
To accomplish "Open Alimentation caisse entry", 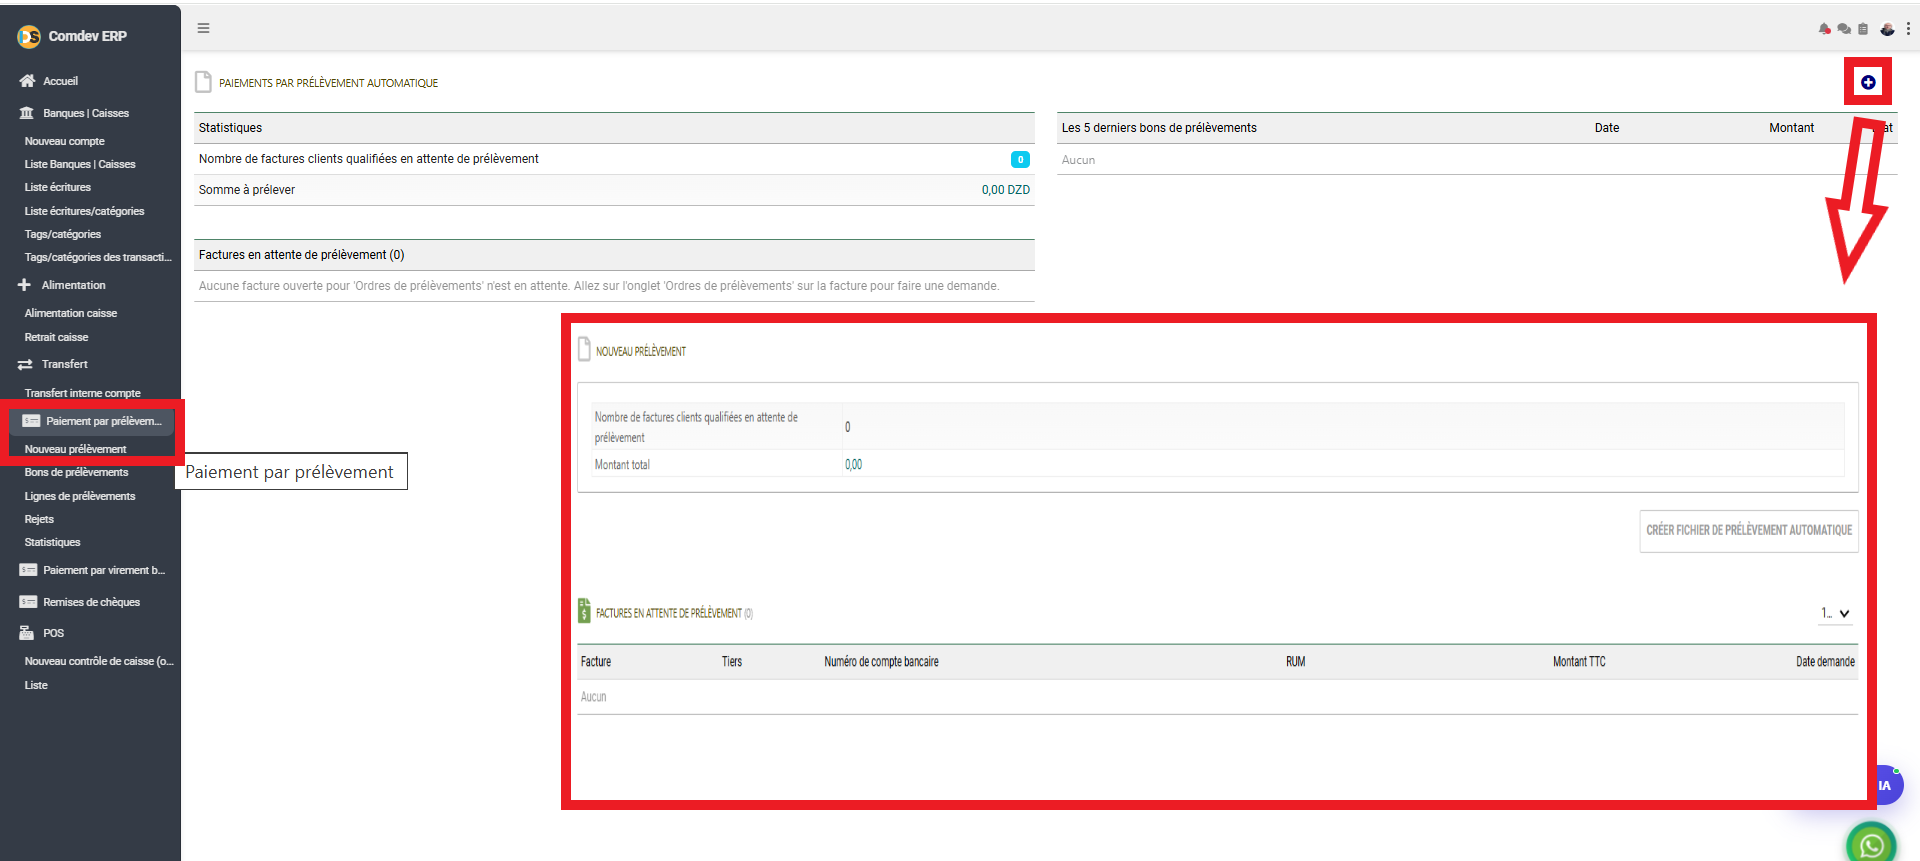I will [71, 313].
